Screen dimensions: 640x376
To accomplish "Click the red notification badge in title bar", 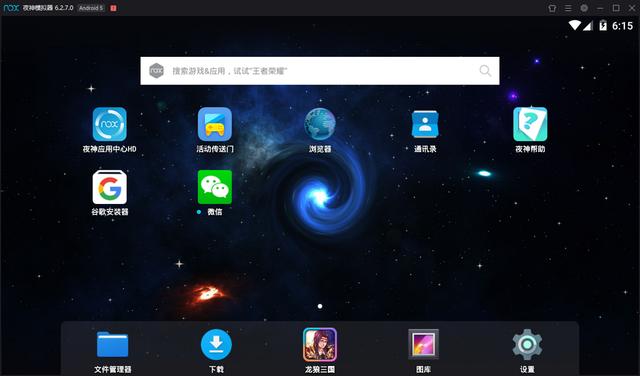I will (x=113, y=8).
